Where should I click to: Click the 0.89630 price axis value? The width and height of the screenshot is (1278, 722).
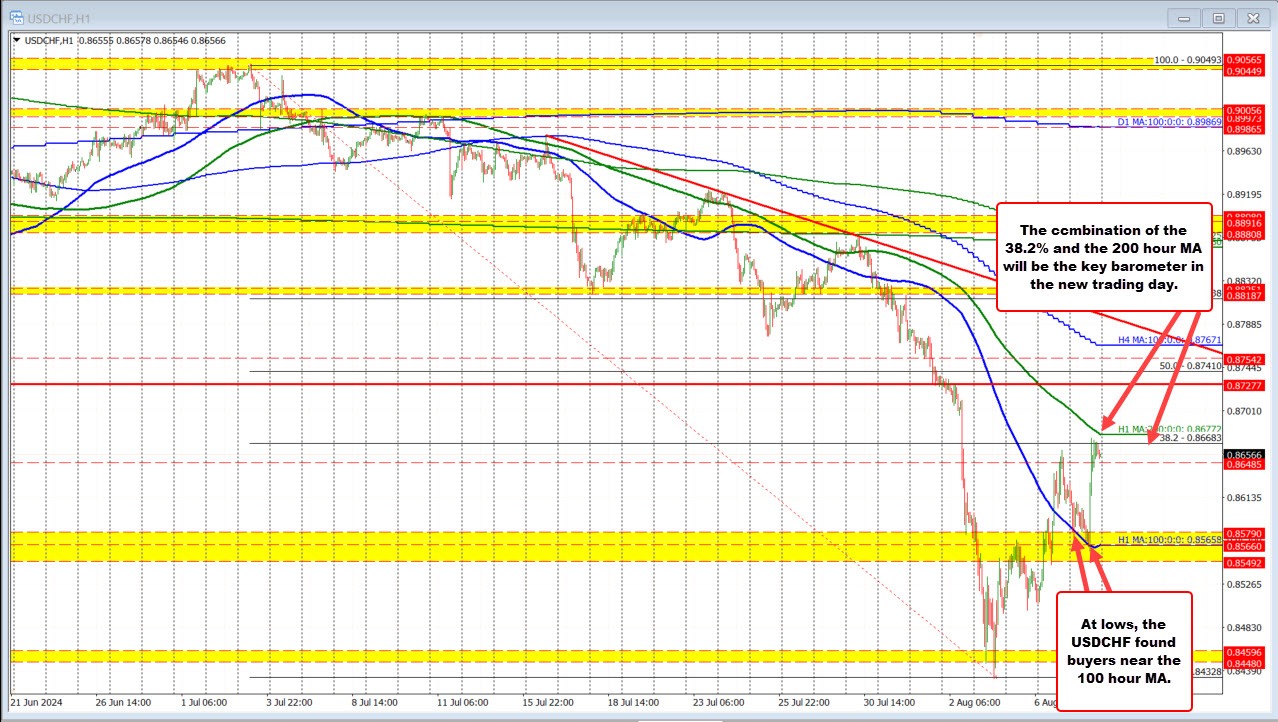point(1246,152)
